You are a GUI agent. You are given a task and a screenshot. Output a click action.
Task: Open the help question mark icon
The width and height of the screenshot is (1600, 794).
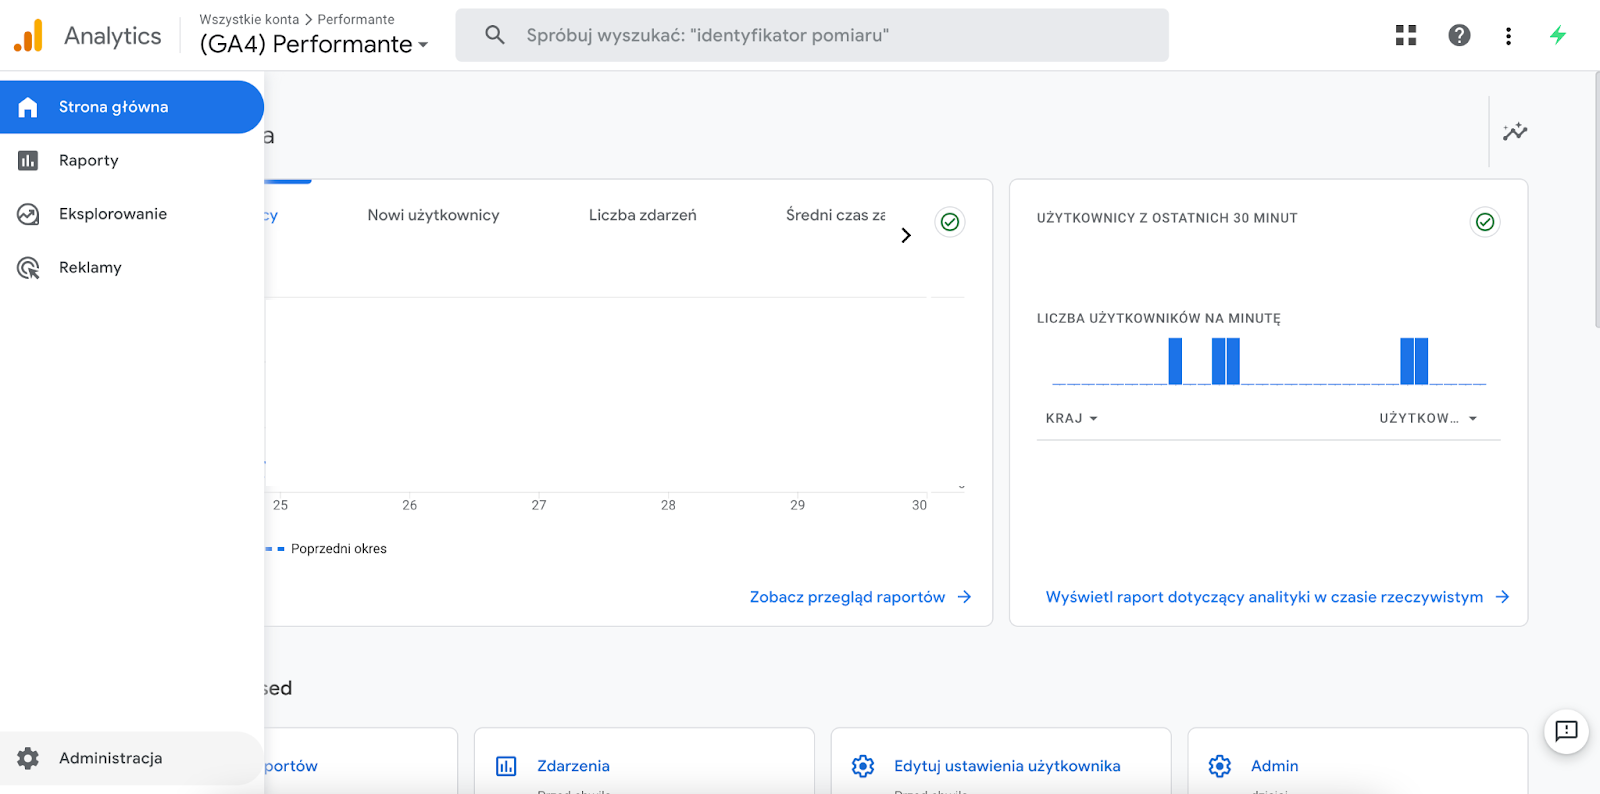(1459, 36)
